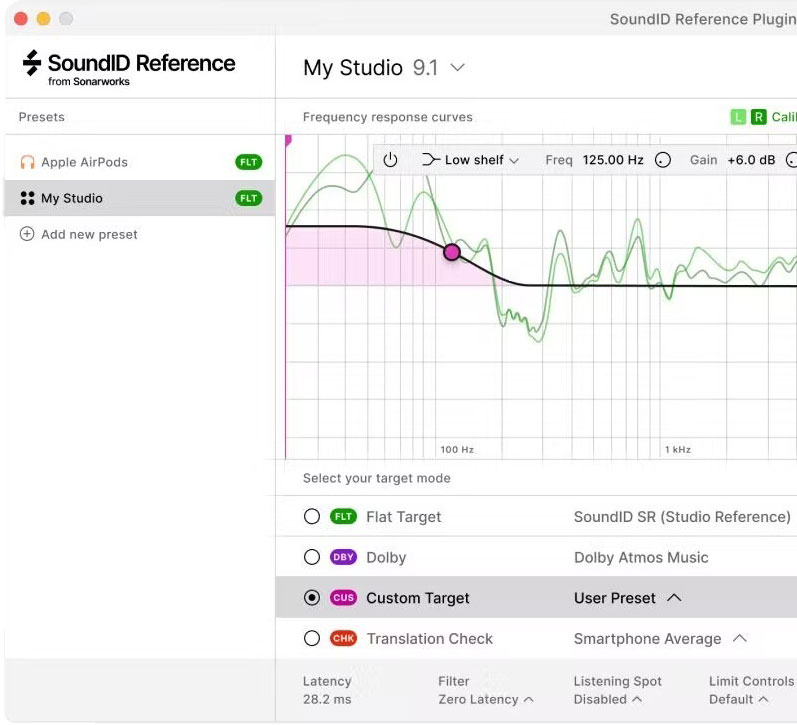This screenshot has height=725, width=797.
Task: Click the Presets heading
Action: coord(42,117)
